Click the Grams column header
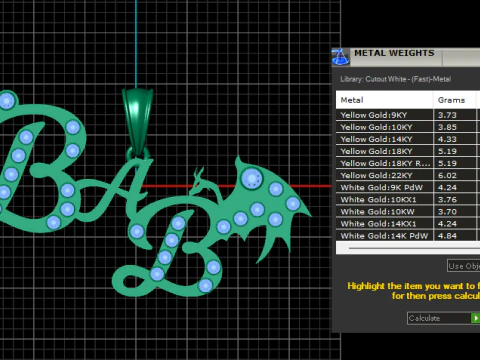Viewport: 480px width, 360px height. tap(455, 100)
